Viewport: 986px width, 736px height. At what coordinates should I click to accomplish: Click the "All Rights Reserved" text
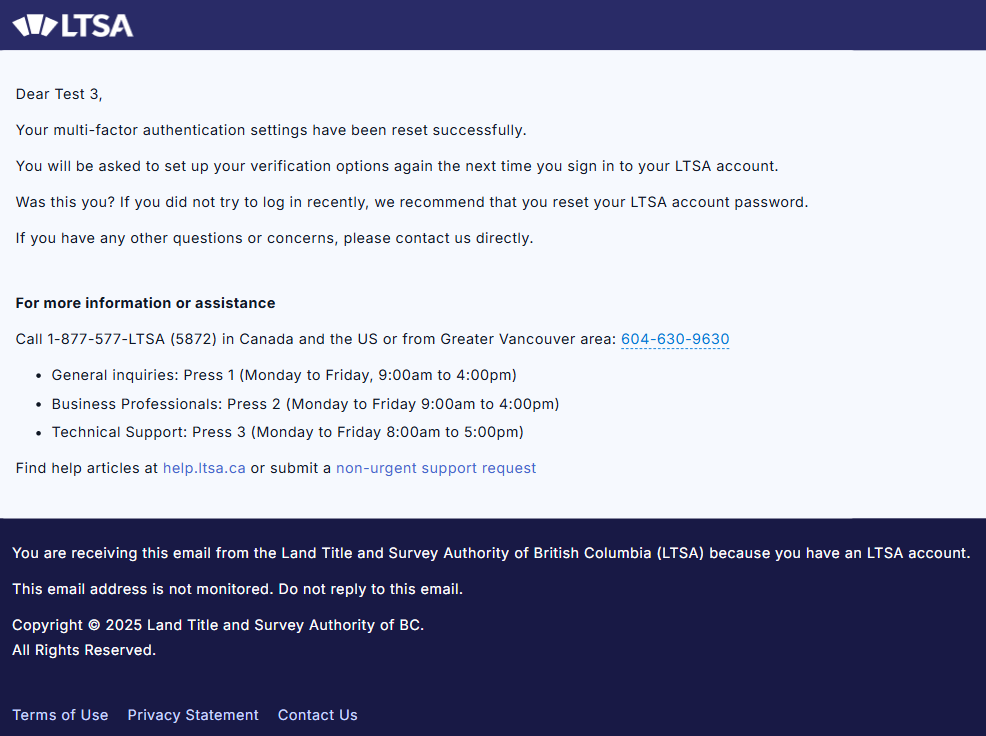point(84,650)
